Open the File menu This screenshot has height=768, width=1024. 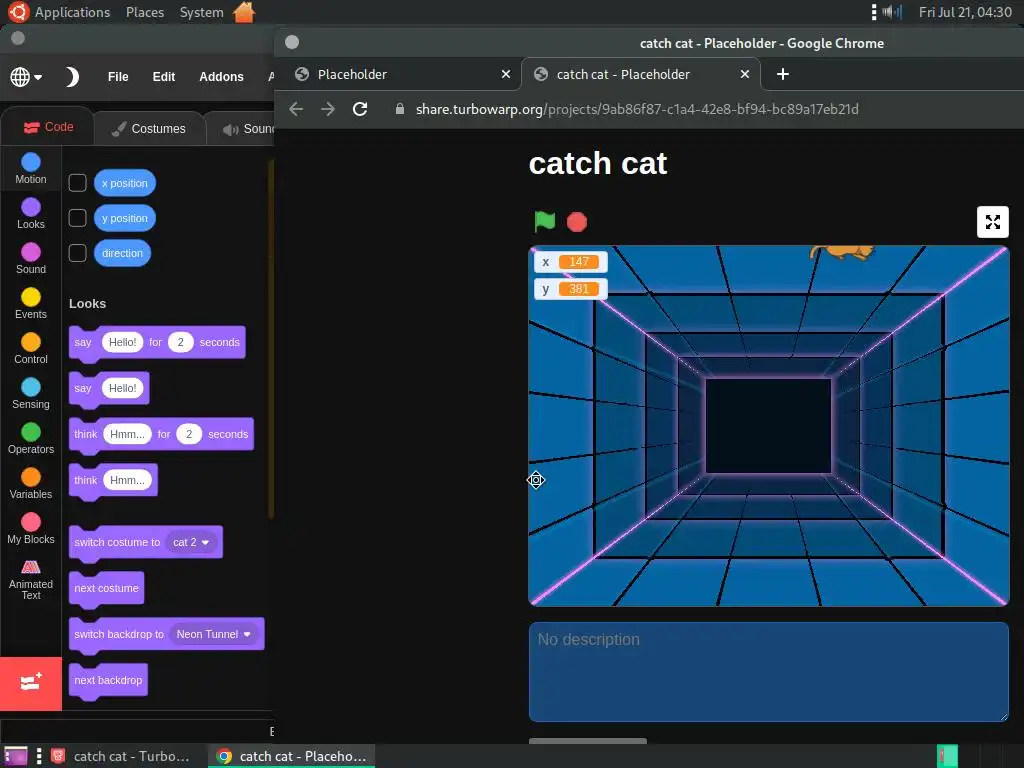[x=118, y=76]
